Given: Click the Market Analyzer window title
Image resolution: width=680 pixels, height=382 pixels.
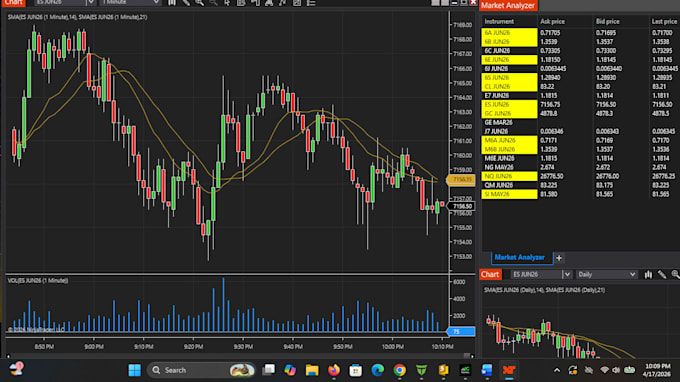Looking at the screenshot, I should click(508, 5).
